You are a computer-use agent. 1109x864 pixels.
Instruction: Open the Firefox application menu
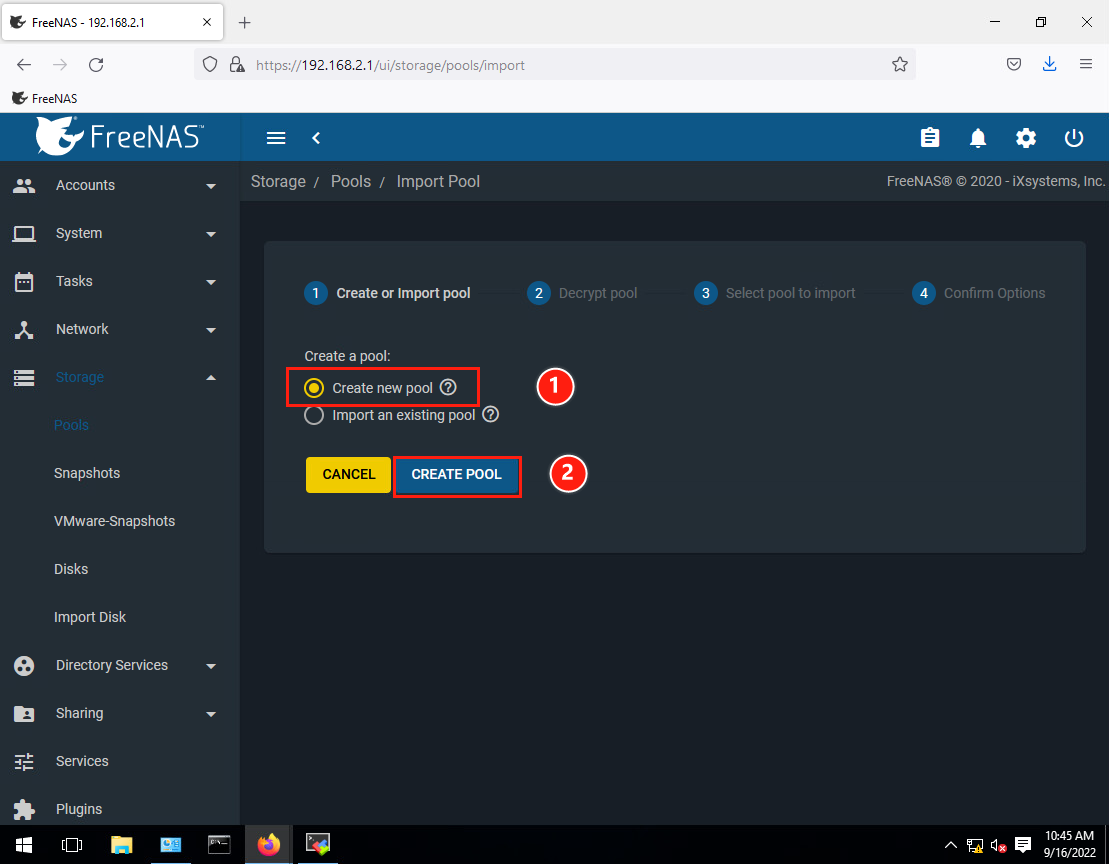1086,64
